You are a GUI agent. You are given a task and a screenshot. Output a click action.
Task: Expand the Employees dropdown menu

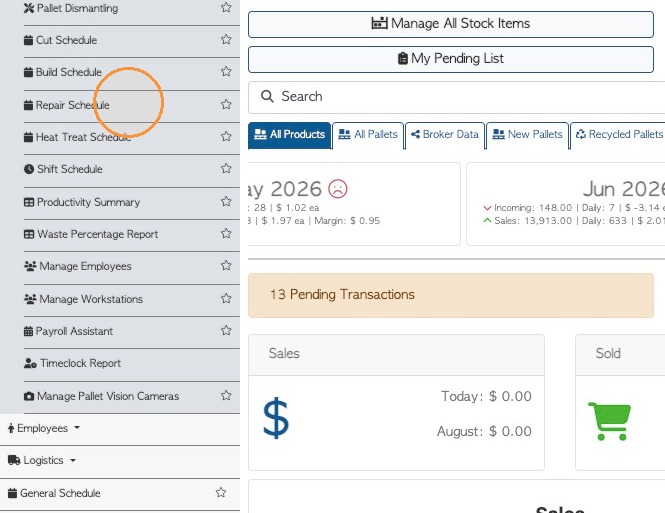44,428
